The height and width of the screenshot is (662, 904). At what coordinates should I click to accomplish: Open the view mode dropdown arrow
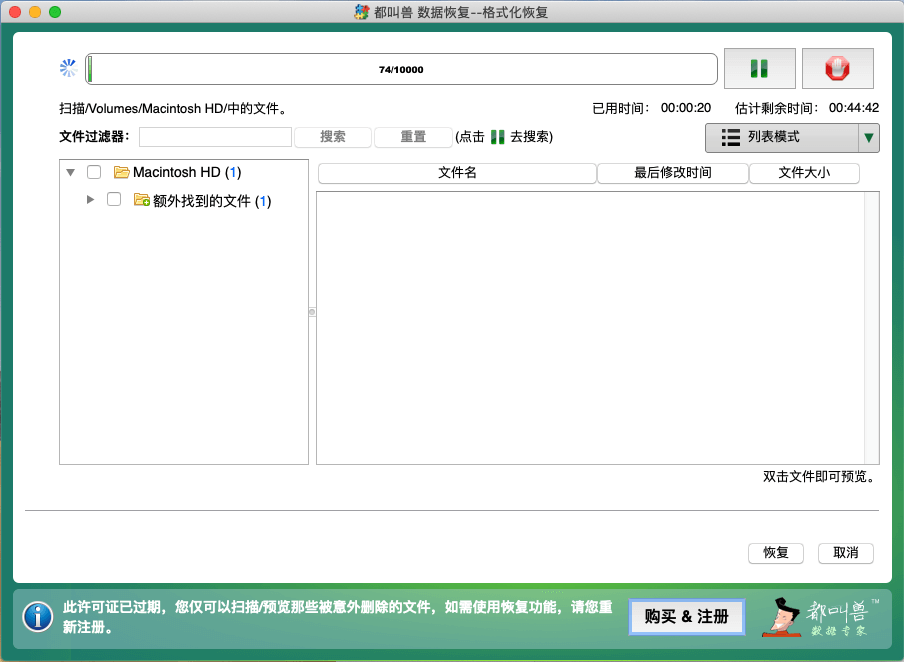[869, 138]
